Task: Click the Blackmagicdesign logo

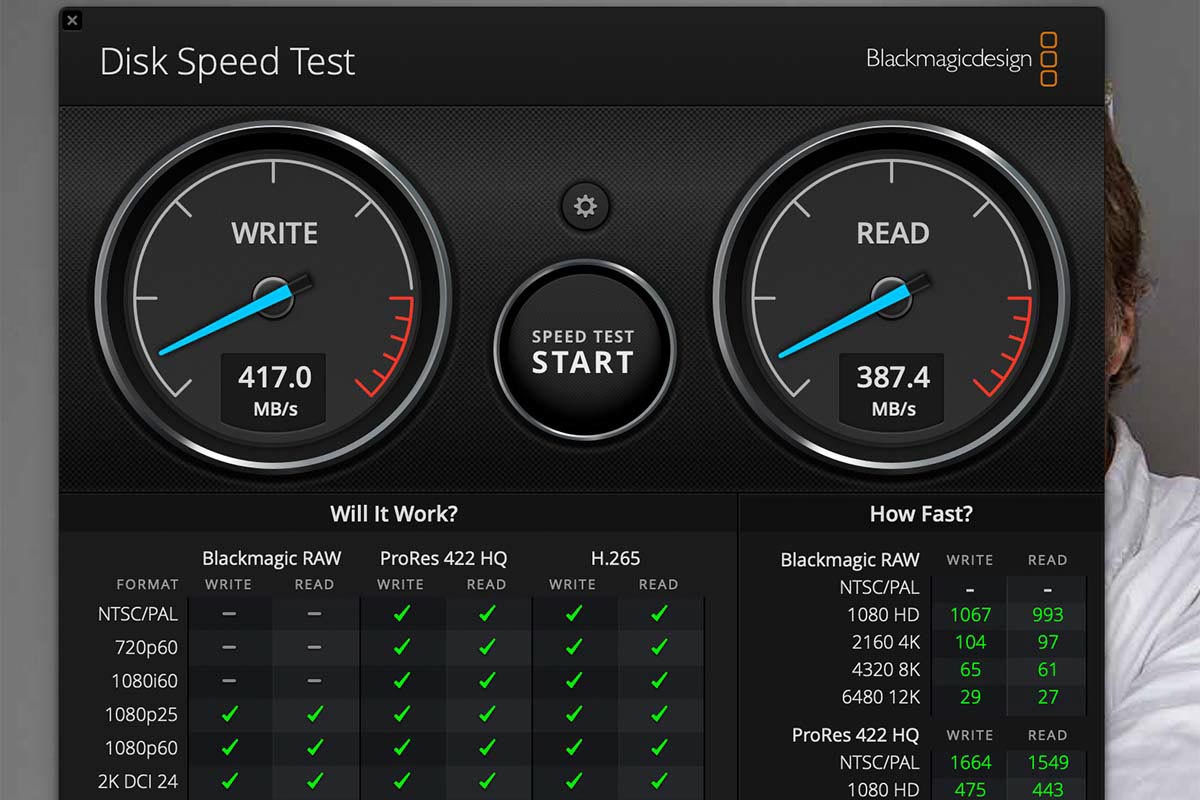Action: [x=960, y=59]
